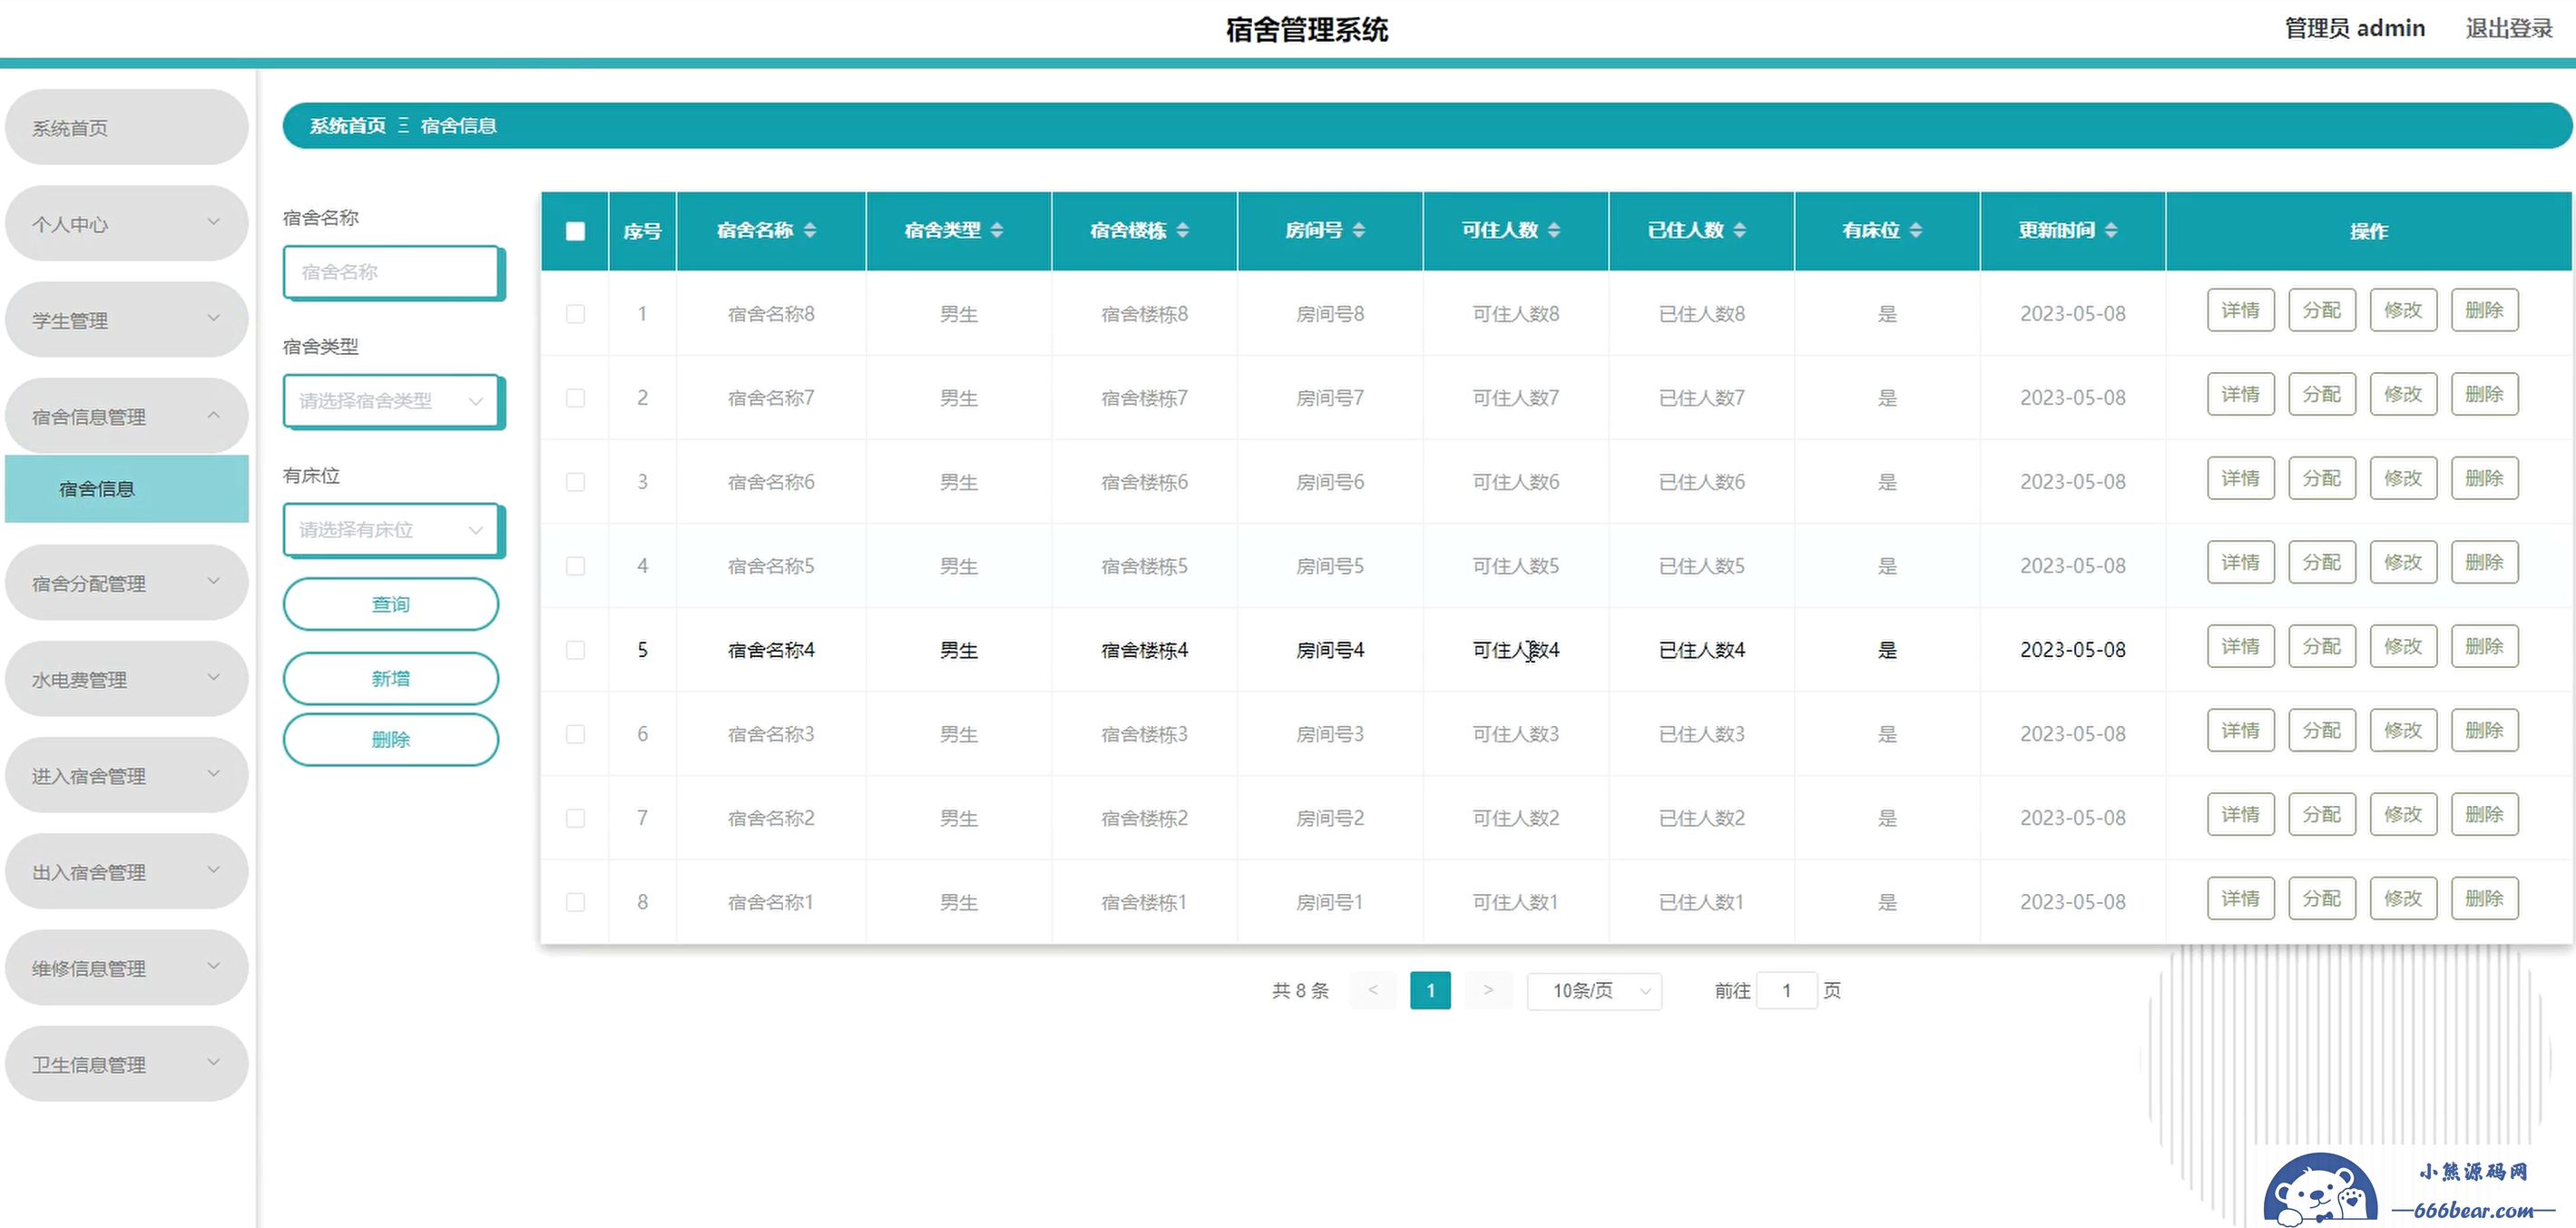This screenshot has width=2576, height=1228.
Task: Check the row for 宿舍名称7
Action: tap(575, 398)
